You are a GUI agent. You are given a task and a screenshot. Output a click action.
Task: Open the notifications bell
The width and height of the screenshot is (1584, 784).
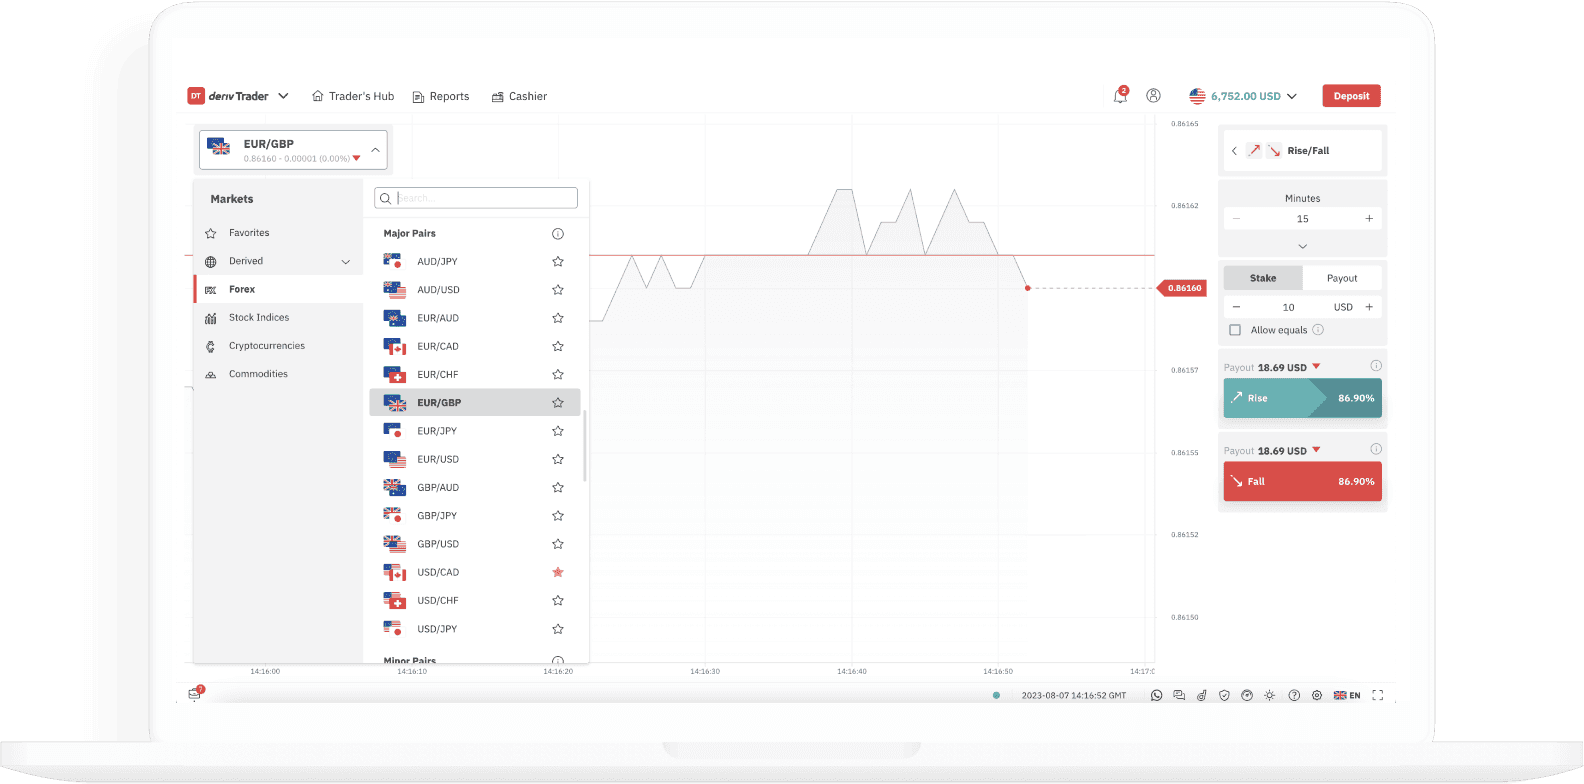[1120, 96]
